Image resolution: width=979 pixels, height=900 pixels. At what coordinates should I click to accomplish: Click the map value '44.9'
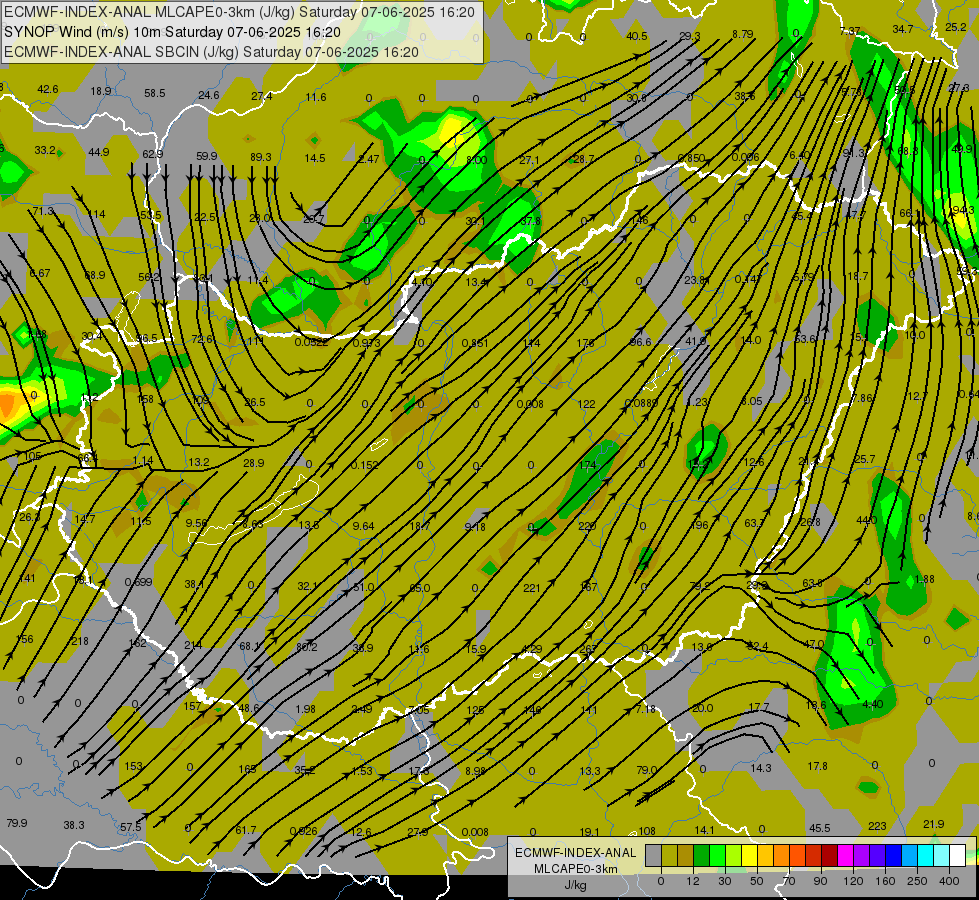[99, 152]
